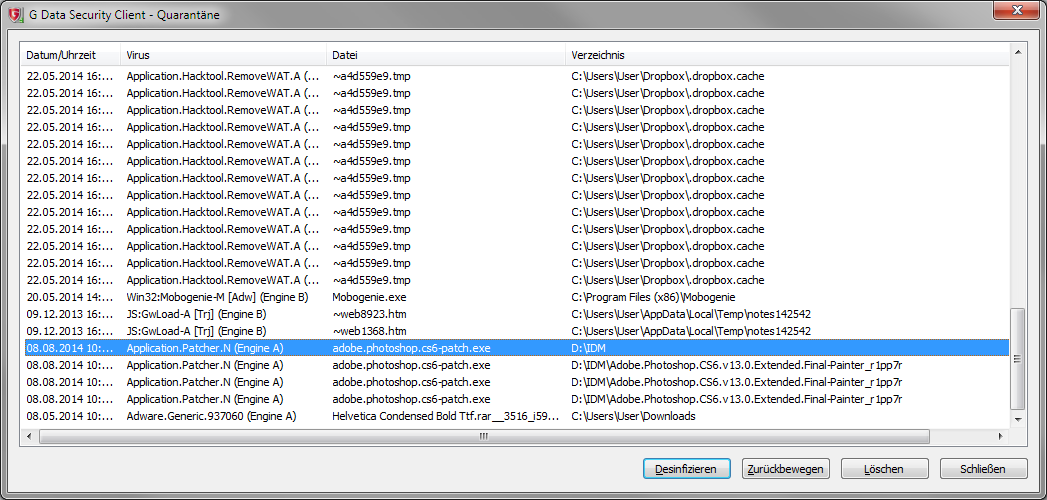The image size is (1047, 500).
Task: Select the ~web1368.htm row
Action: (515, 331)
